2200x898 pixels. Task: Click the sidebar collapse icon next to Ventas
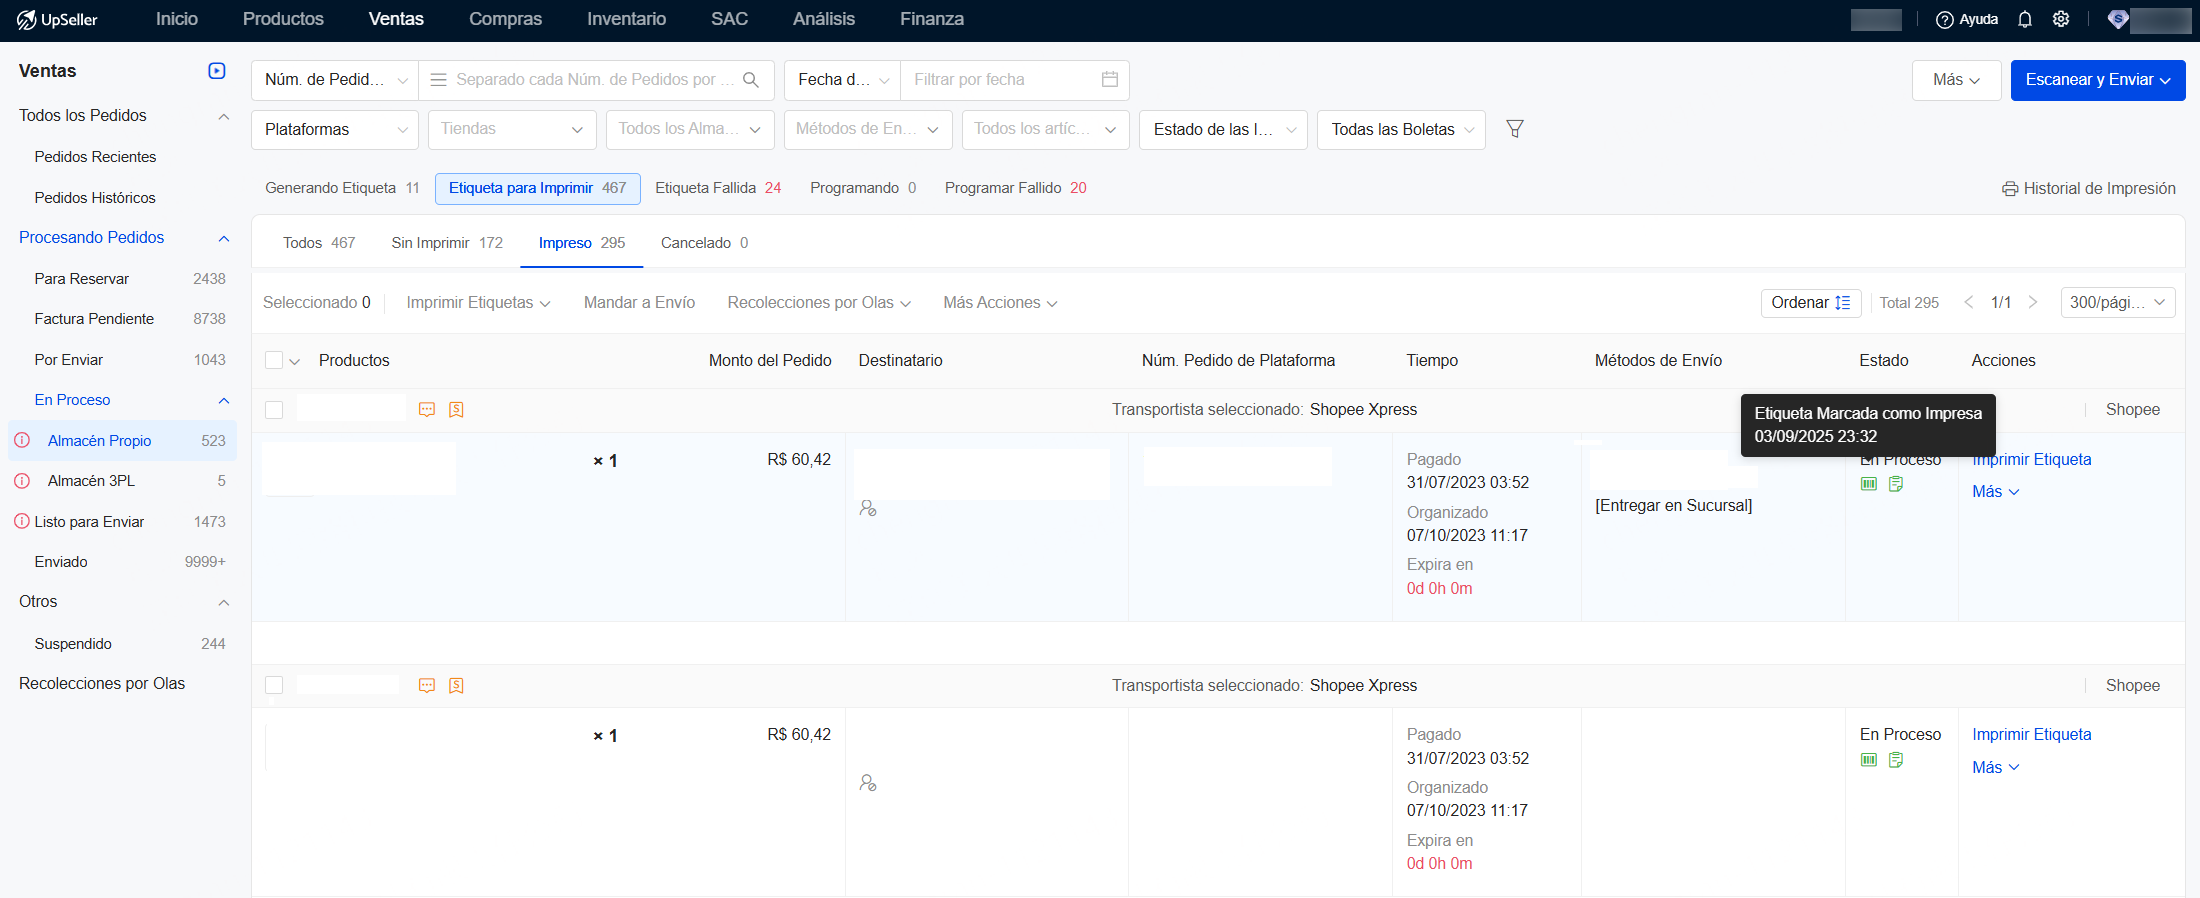[x=217, y=71]
